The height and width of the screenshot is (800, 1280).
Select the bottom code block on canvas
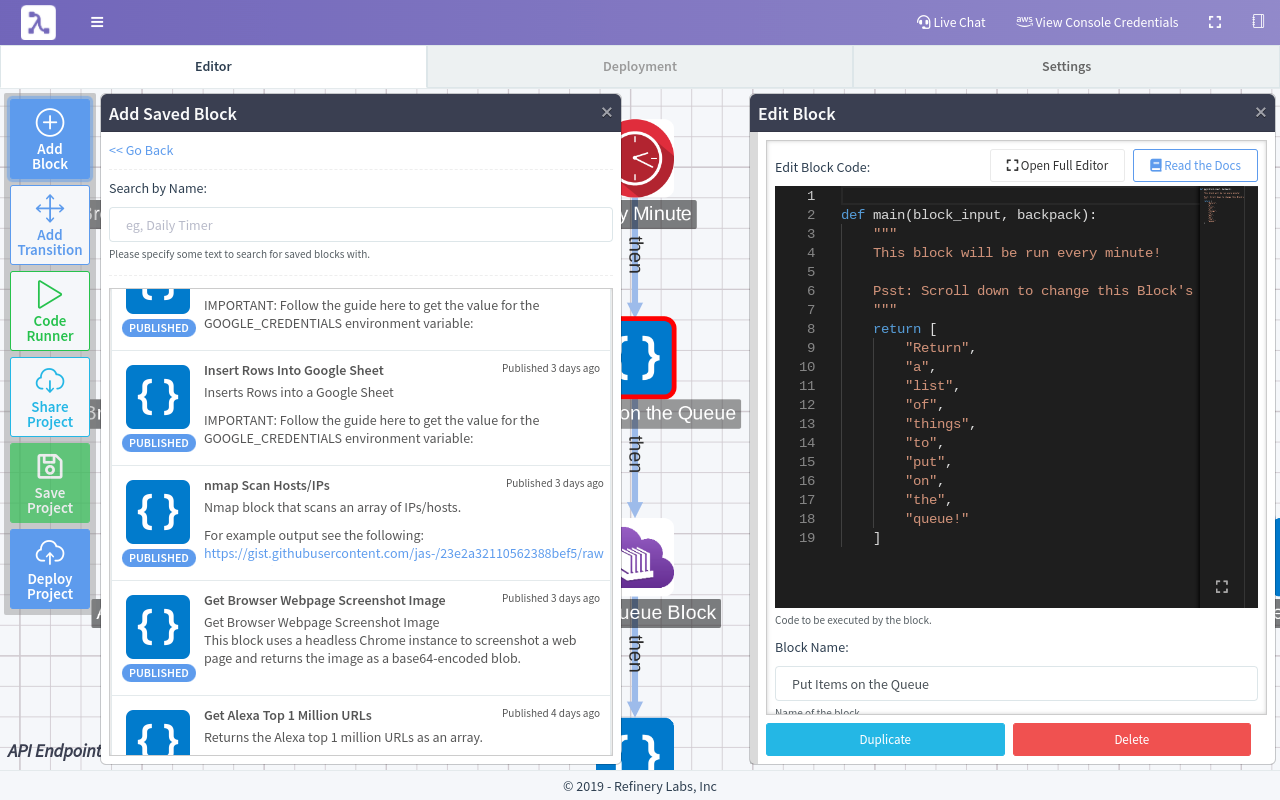point(648,744)
